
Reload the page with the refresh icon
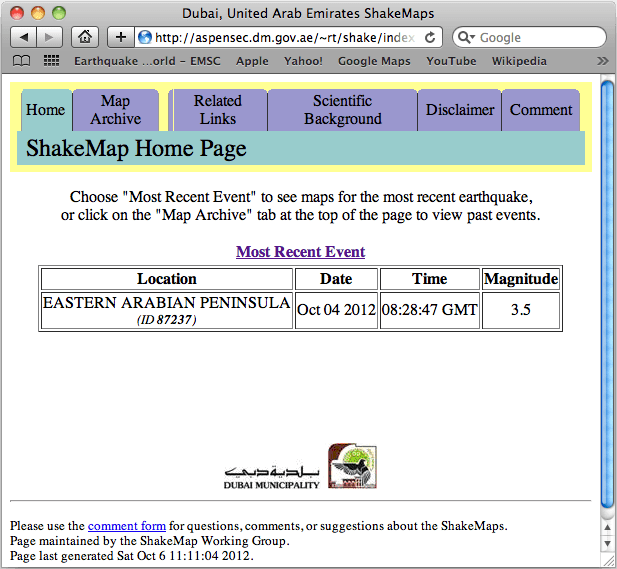tap(430, 37)
